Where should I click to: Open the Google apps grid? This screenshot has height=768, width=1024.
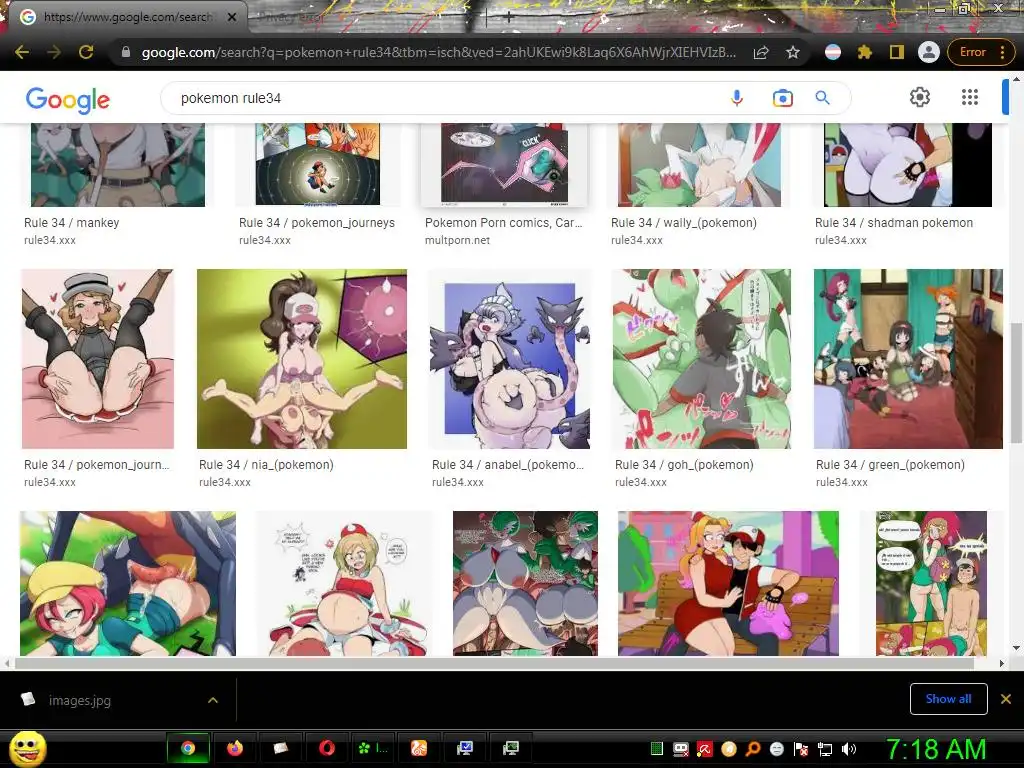tap(970, 97)
